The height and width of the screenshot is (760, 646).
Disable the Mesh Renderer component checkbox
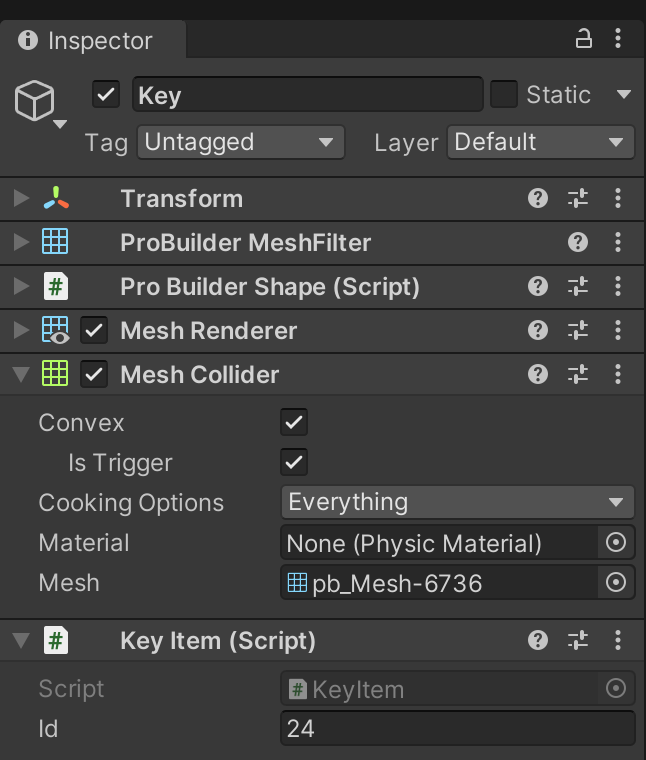click(94, 330)
